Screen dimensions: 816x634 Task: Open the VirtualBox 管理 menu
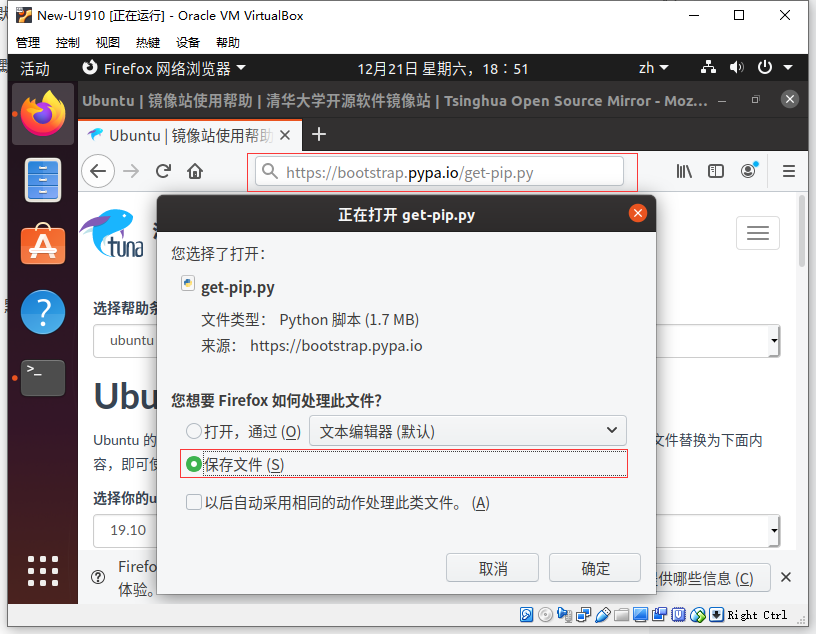click(28, 42)
